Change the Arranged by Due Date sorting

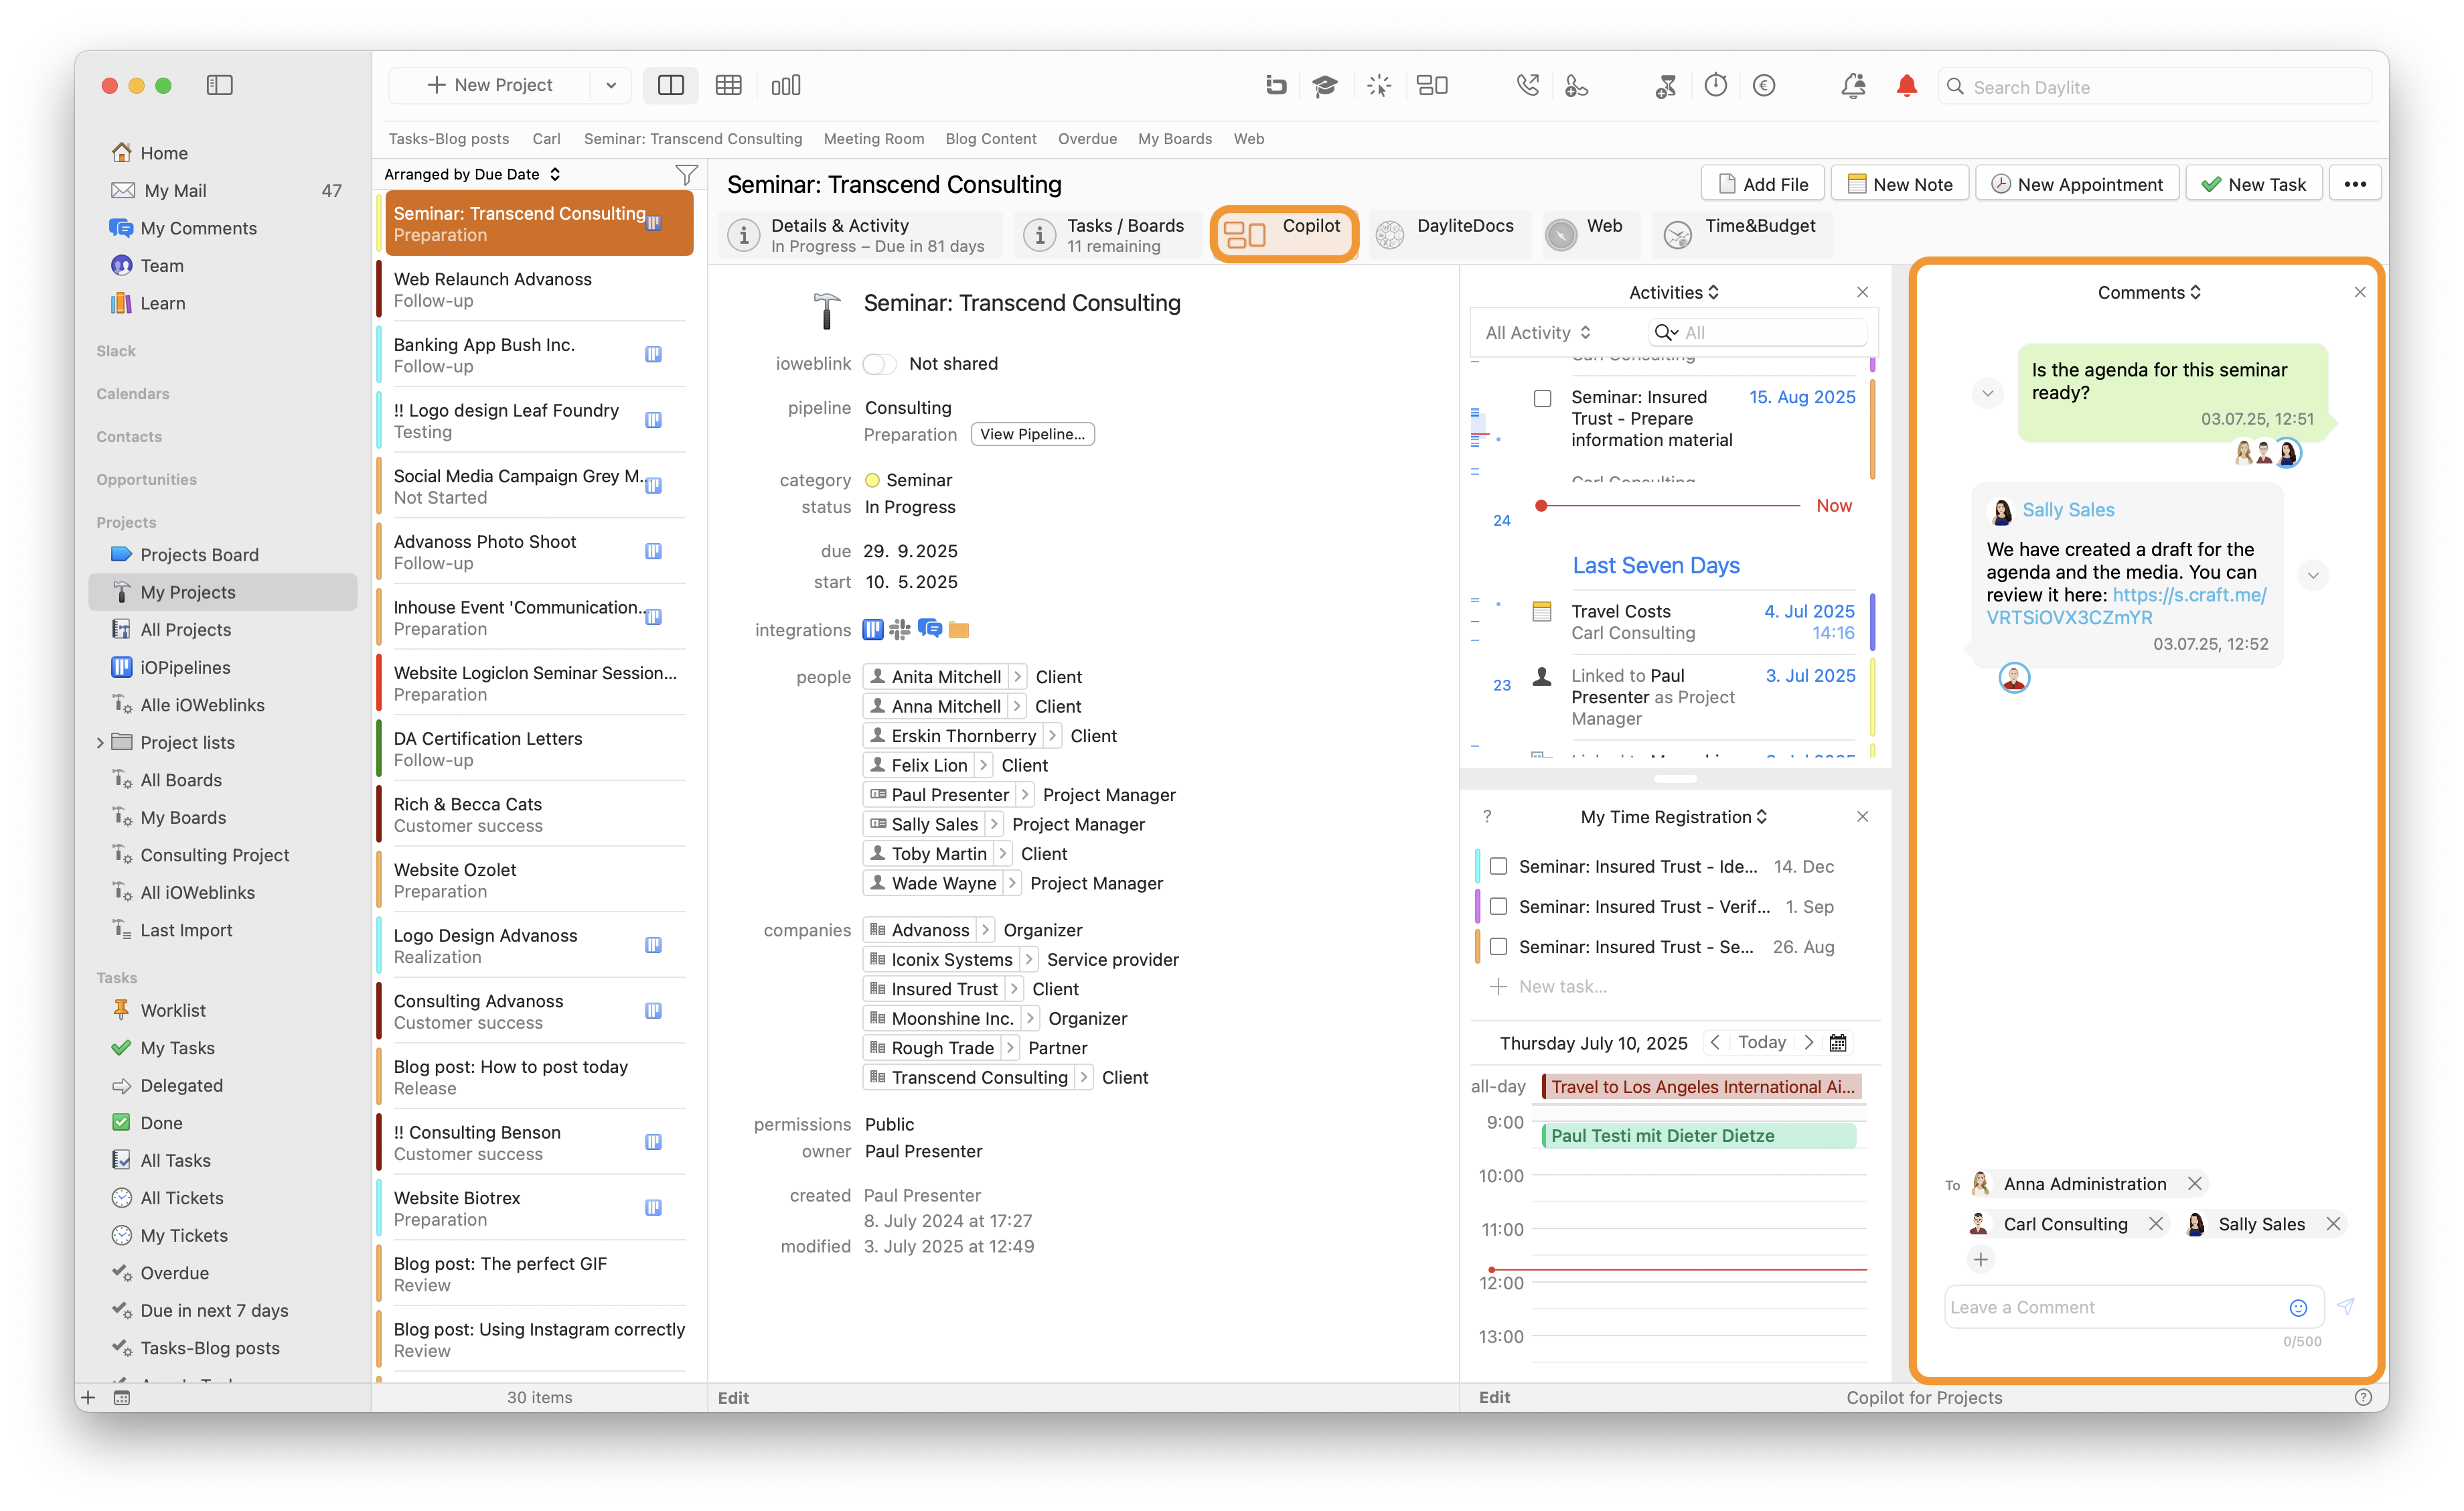click(472, 174)
